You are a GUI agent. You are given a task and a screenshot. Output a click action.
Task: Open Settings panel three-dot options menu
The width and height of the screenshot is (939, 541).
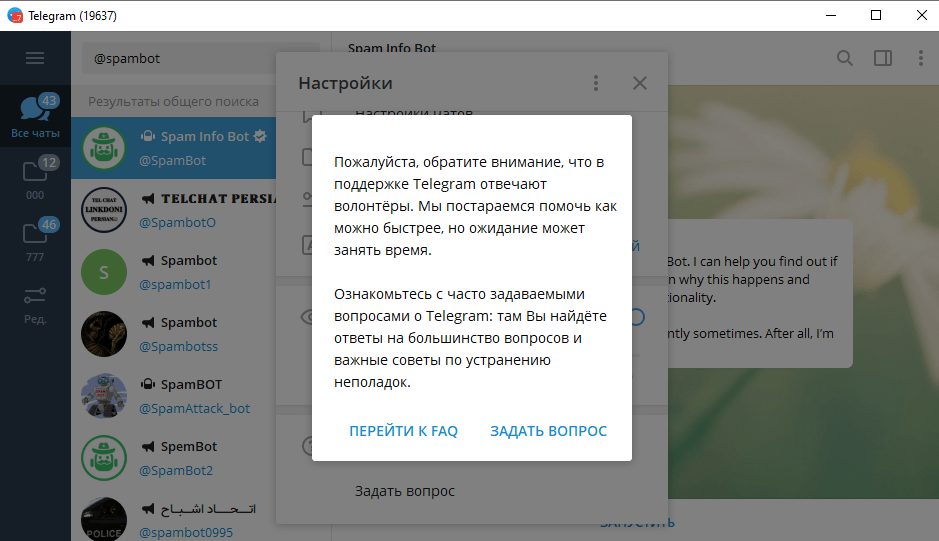point(596,83)
